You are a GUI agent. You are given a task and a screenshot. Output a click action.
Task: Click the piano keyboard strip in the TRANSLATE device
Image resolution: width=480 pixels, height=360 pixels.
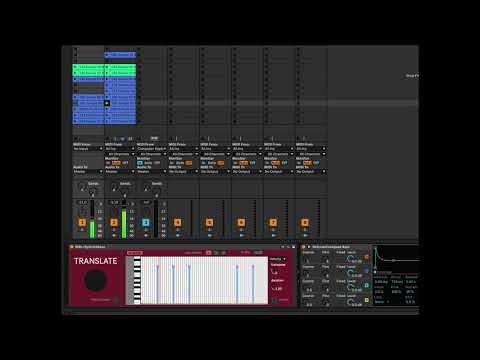pos(137,280)
